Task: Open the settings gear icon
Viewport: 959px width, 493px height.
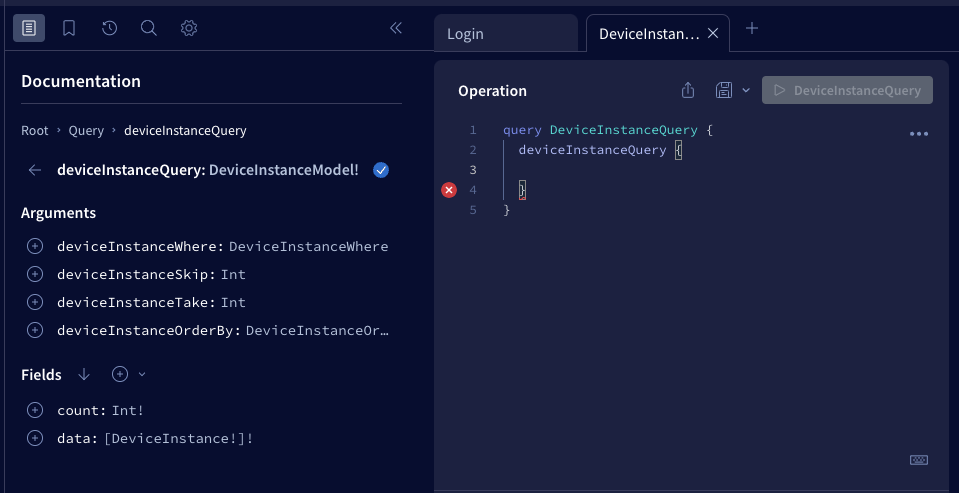Action: (189, 28)
